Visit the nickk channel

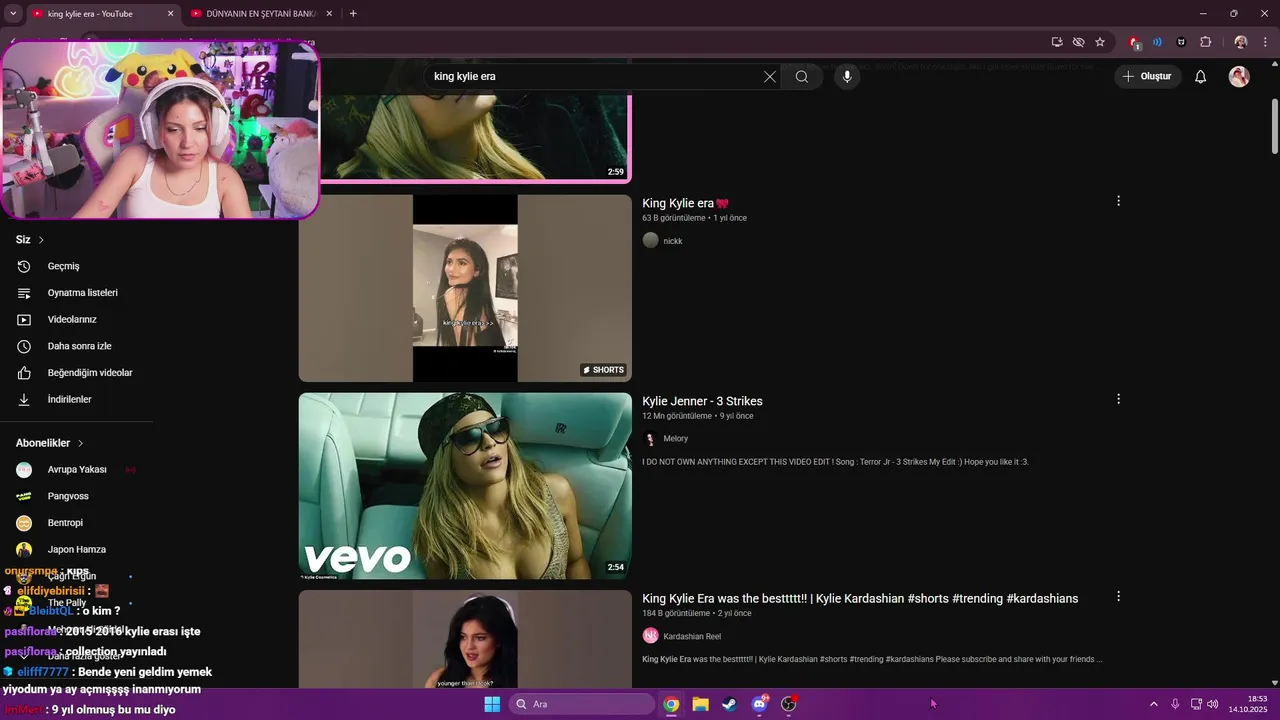point(672,241)
